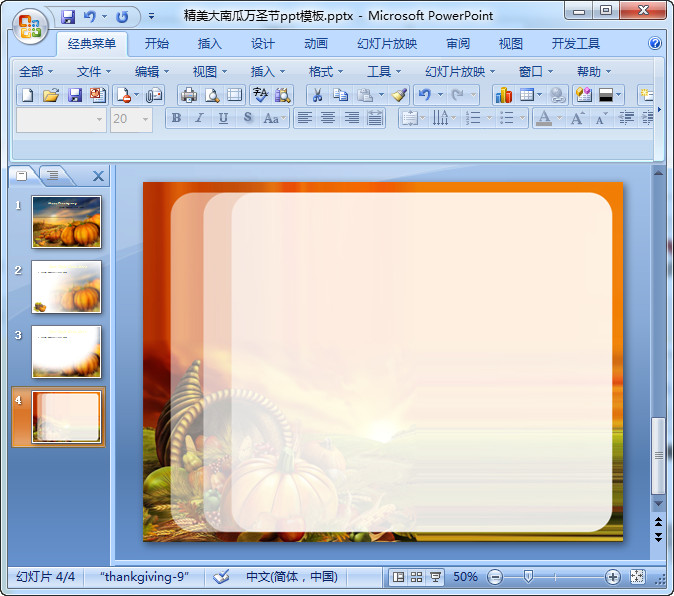The width and height of the screenshot is (674, 596).
Task: Open the 动画 ribbon tab
Action: coord(316,43)
